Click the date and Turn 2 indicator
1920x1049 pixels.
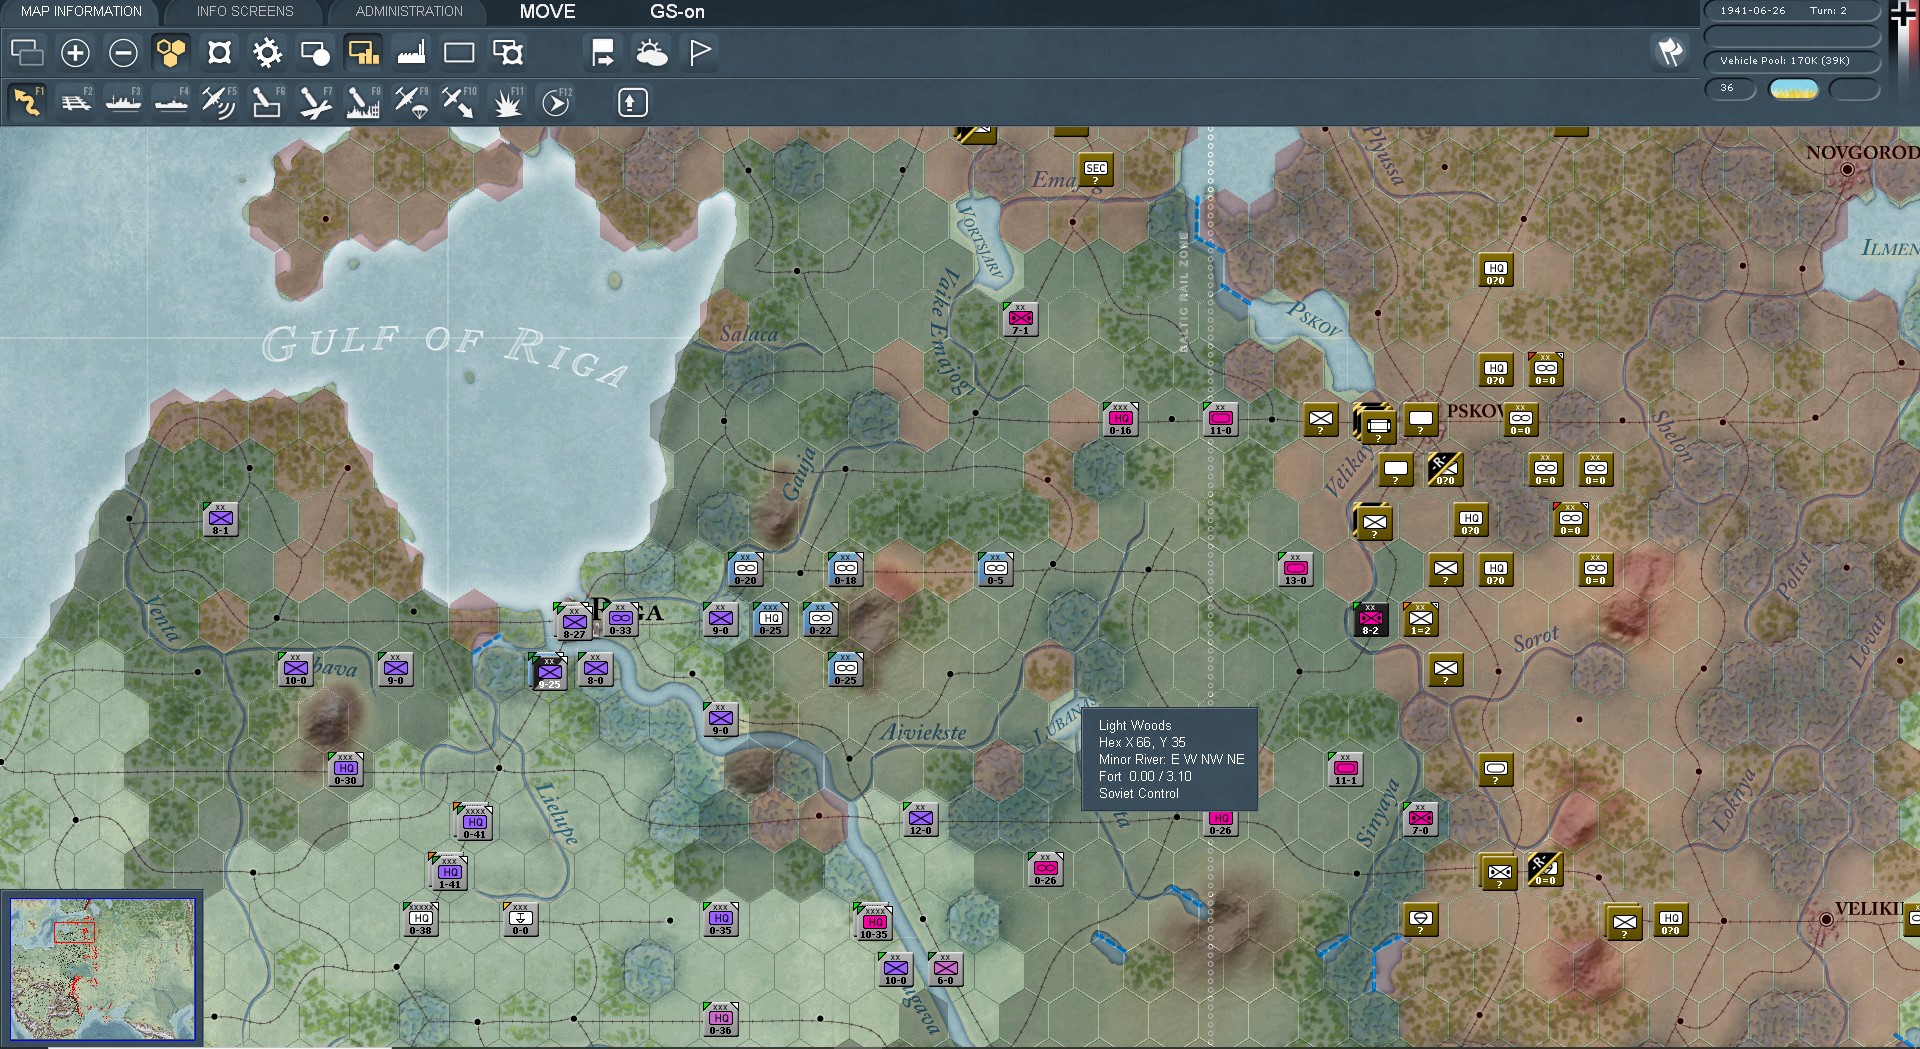1791,11
